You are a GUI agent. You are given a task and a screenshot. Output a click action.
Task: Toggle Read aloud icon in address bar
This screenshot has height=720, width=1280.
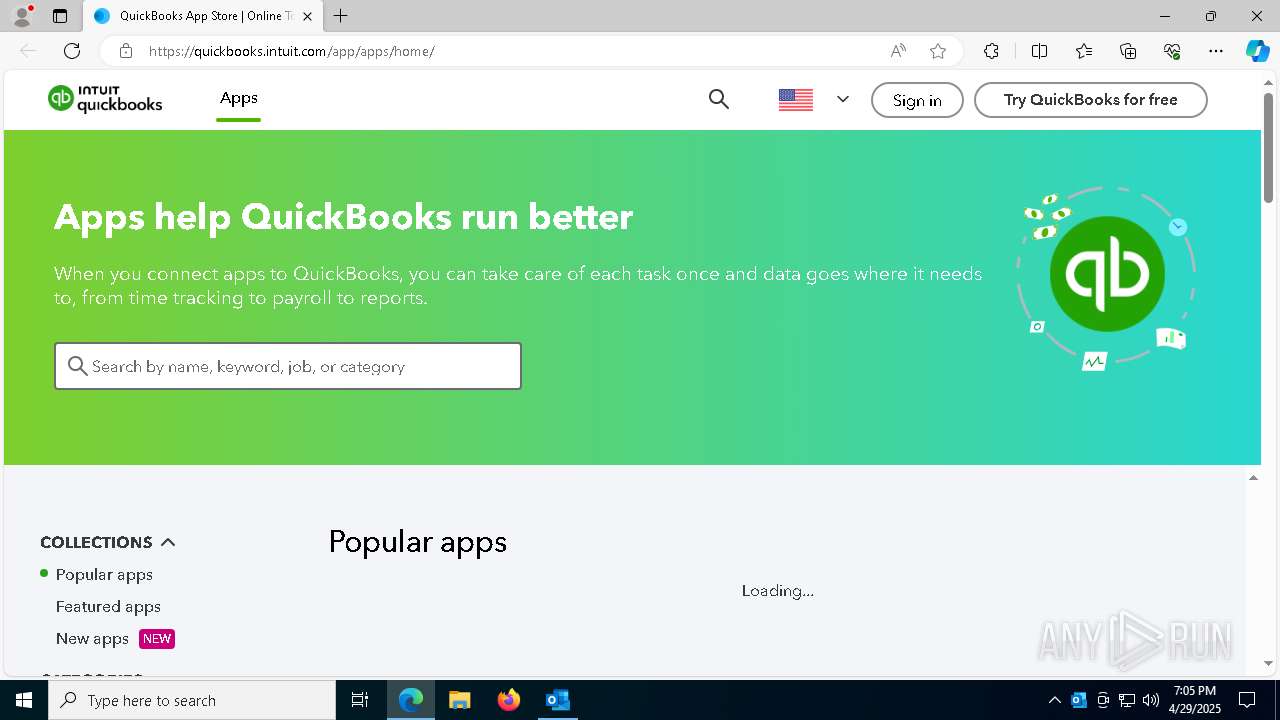tap(898, 51)
